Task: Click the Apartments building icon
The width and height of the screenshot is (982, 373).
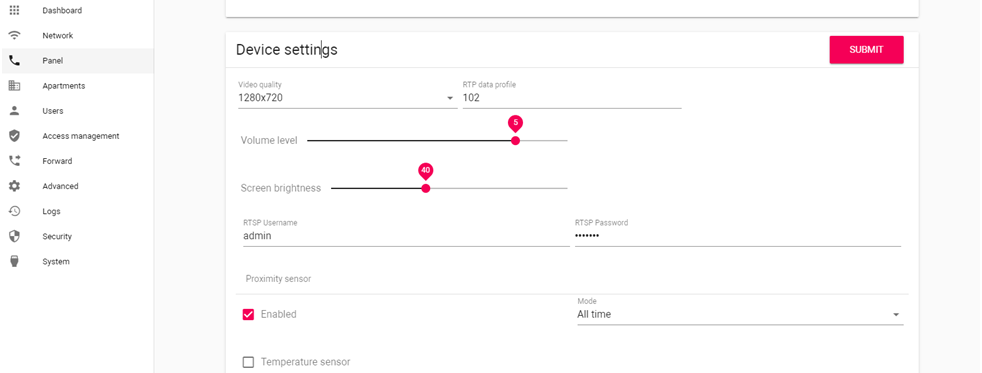Action: coord(14,86)
